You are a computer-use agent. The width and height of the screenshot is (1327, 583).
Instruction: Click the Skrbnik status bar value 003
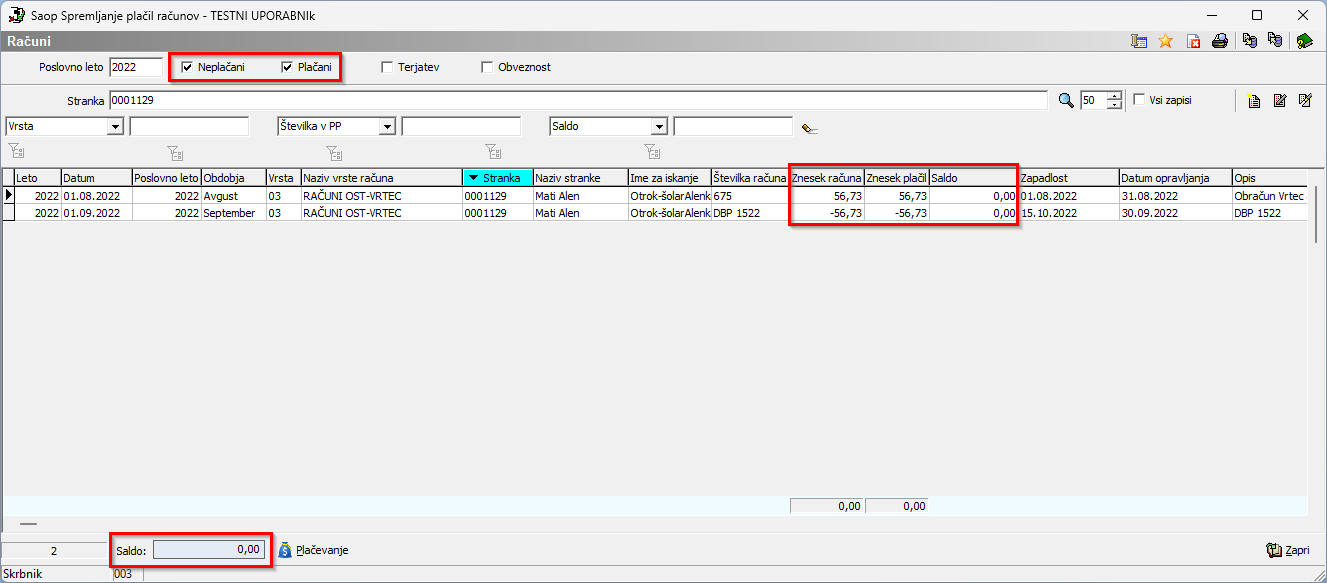[x=126, y=574]
